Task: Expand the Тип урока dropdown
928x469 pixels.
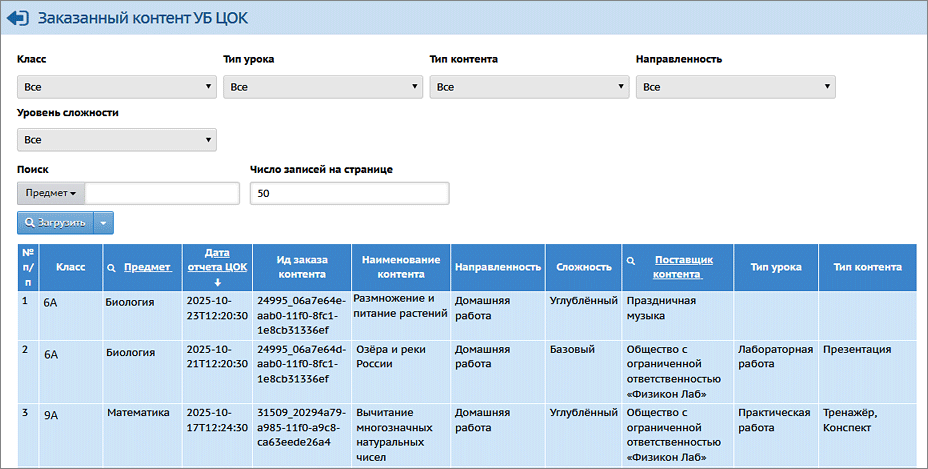Action: [x=322, y=87]
